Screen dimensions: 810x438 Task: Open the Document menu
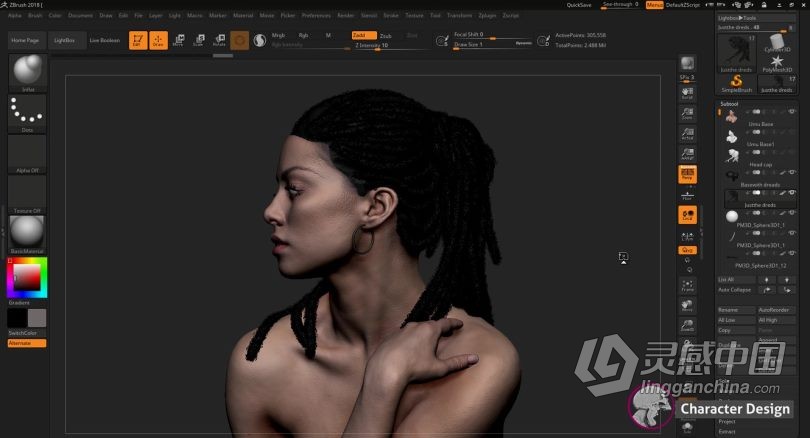[x=81, y=15]
